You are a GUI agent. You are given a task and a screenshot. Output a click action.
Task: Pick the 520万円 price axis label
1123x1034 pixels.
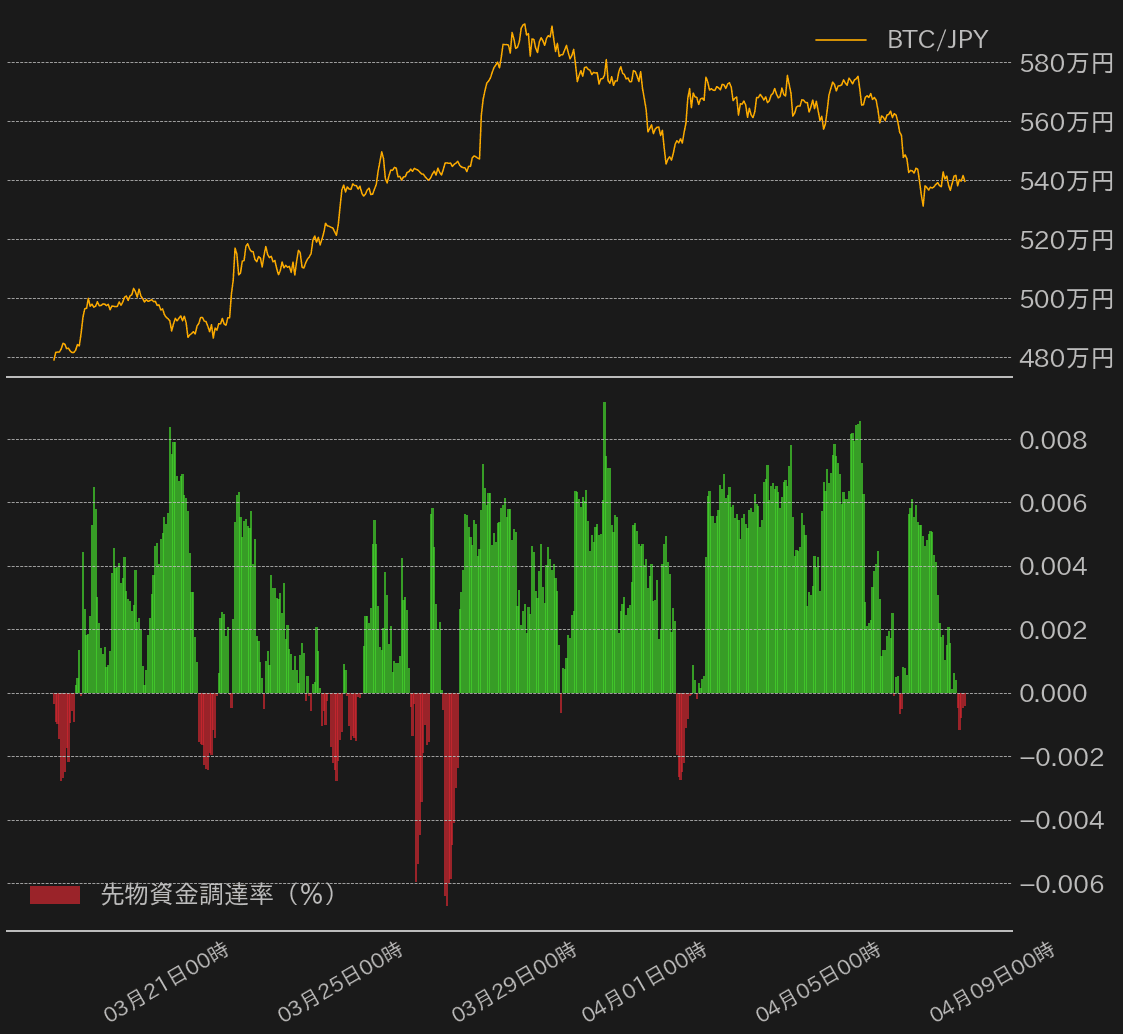(1066, 240)
